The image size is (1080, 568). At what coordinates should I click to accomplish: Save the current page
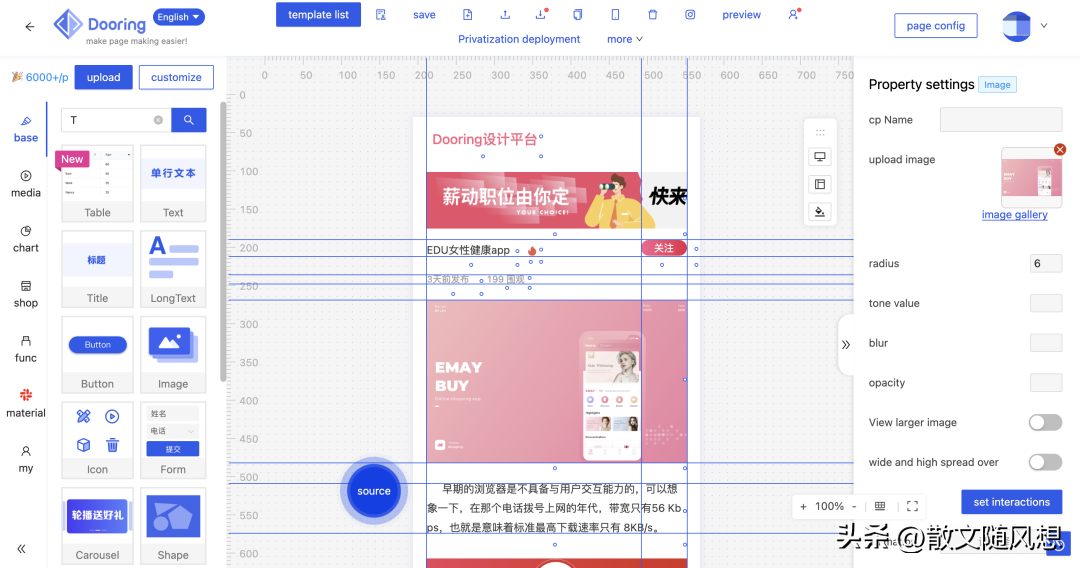click(x=424, y=14)
